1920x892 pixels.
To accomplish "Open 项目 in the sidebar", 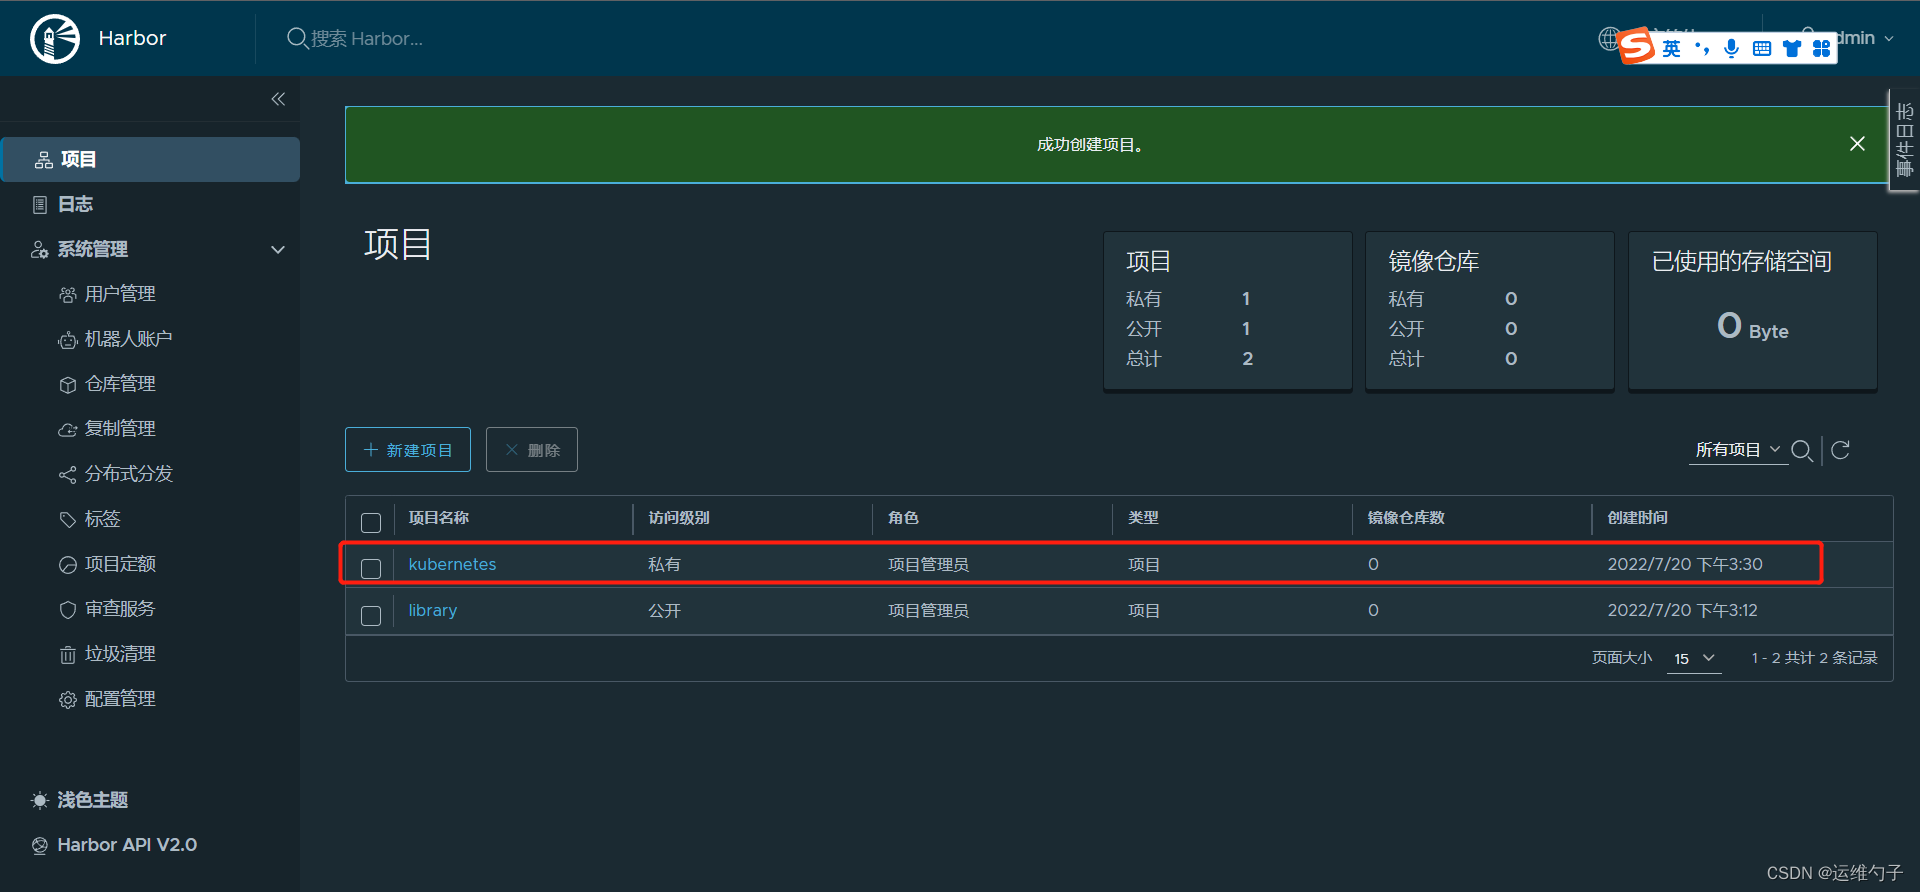I will [150, 159].
